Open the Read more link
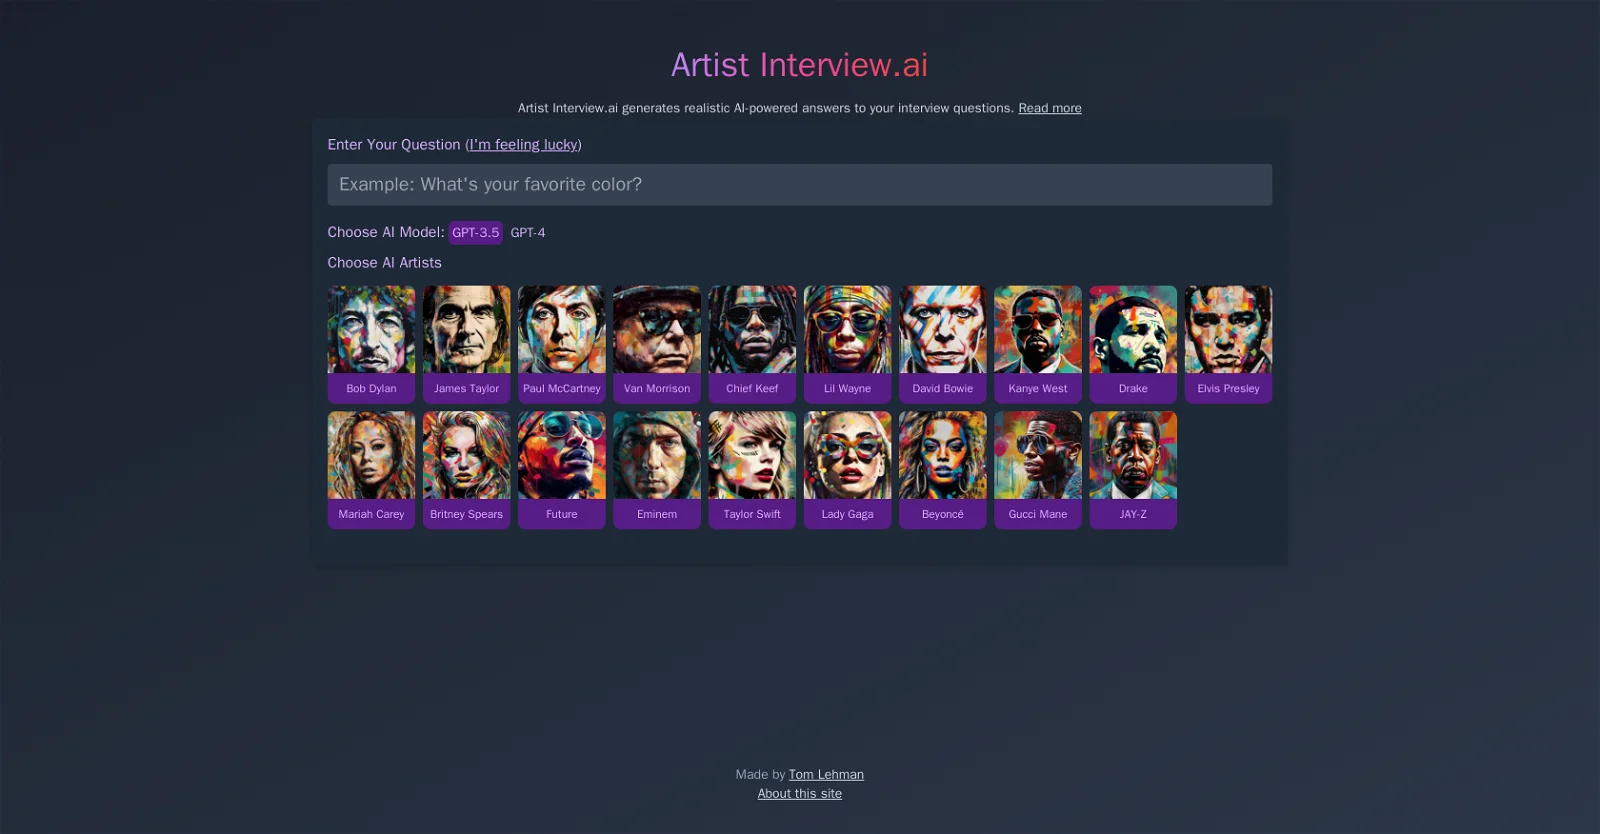The image size is (1600, 834). coord(1050,108)
